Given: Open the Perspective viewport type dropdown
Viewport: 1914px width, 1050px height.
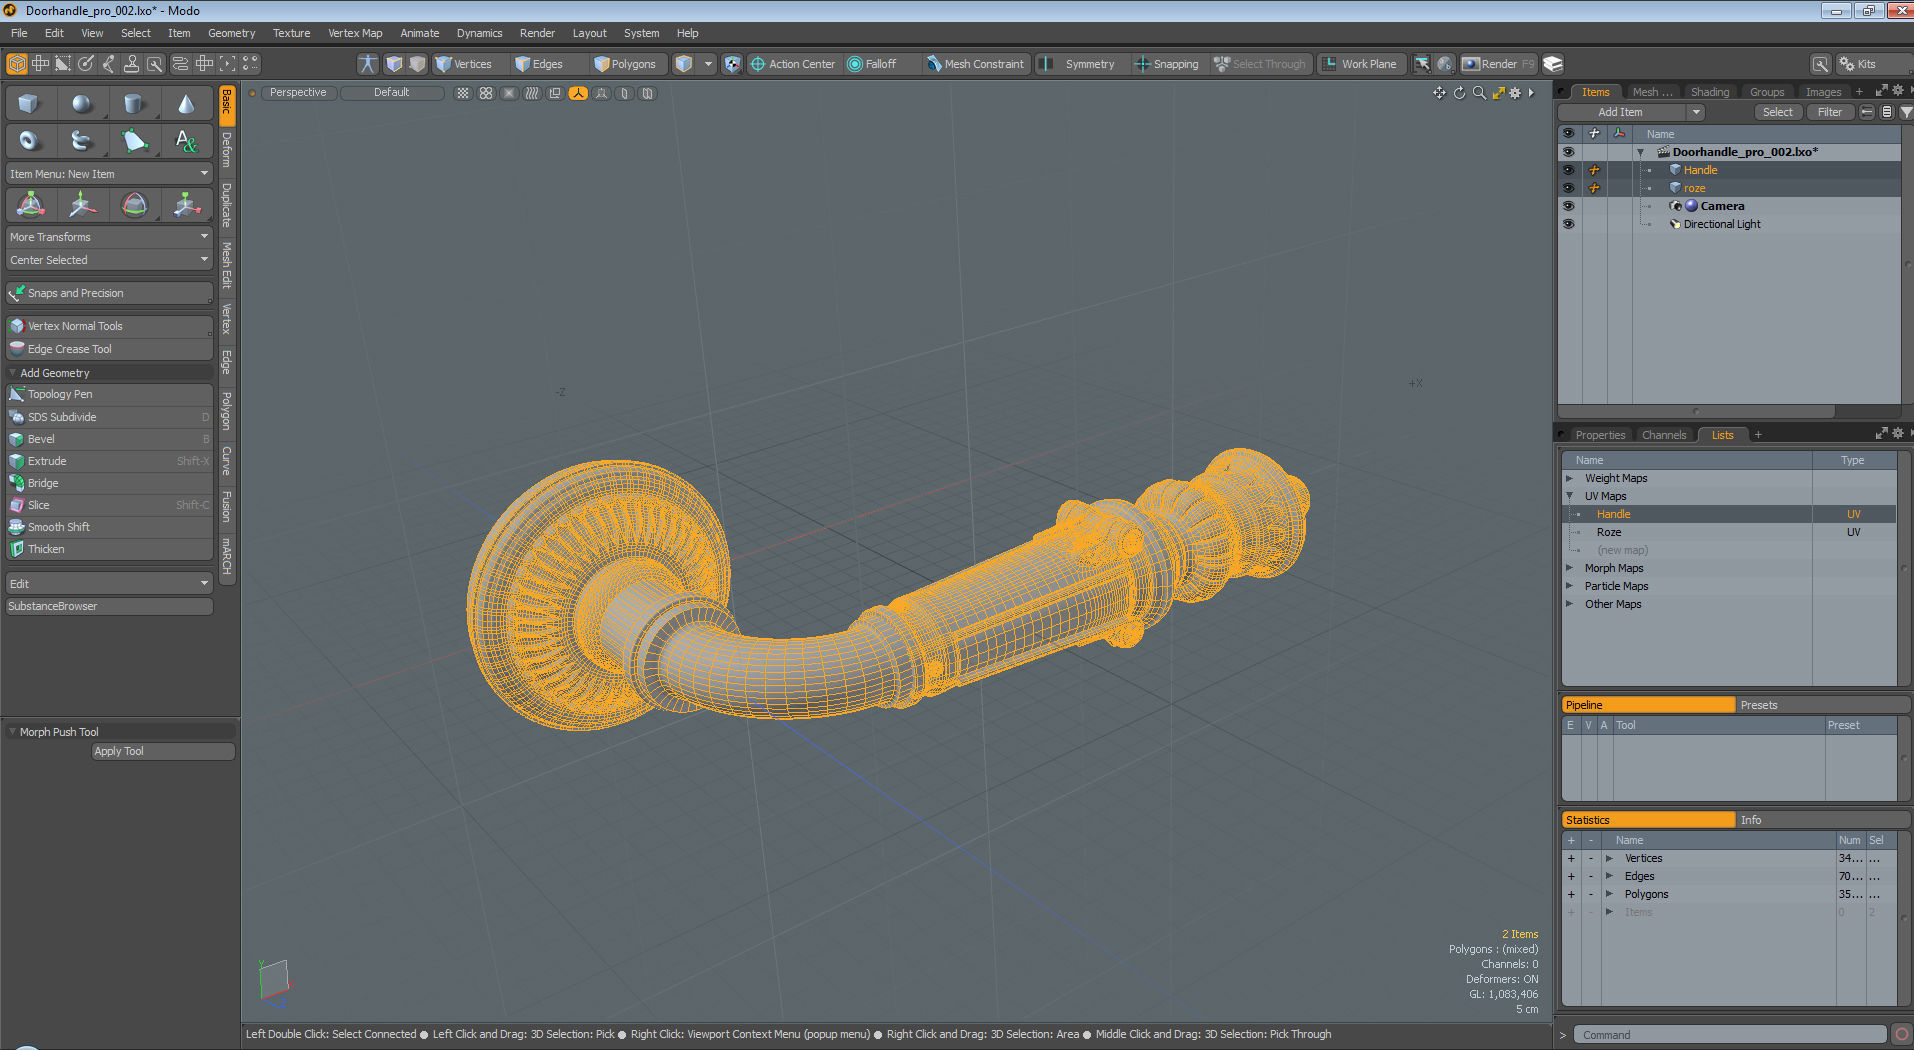Looking at the screenshot, I should tap(298, 93).
